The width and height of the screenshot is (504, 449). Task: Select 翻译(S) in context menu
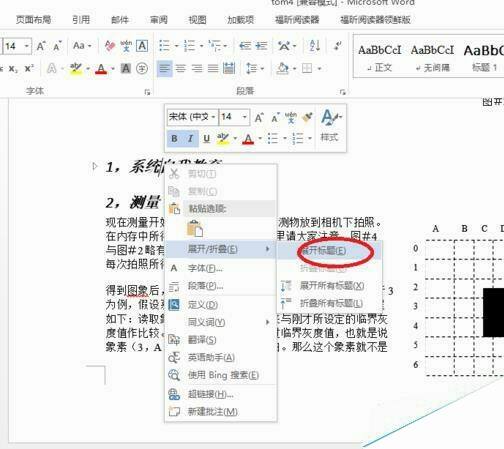(221, 340)
